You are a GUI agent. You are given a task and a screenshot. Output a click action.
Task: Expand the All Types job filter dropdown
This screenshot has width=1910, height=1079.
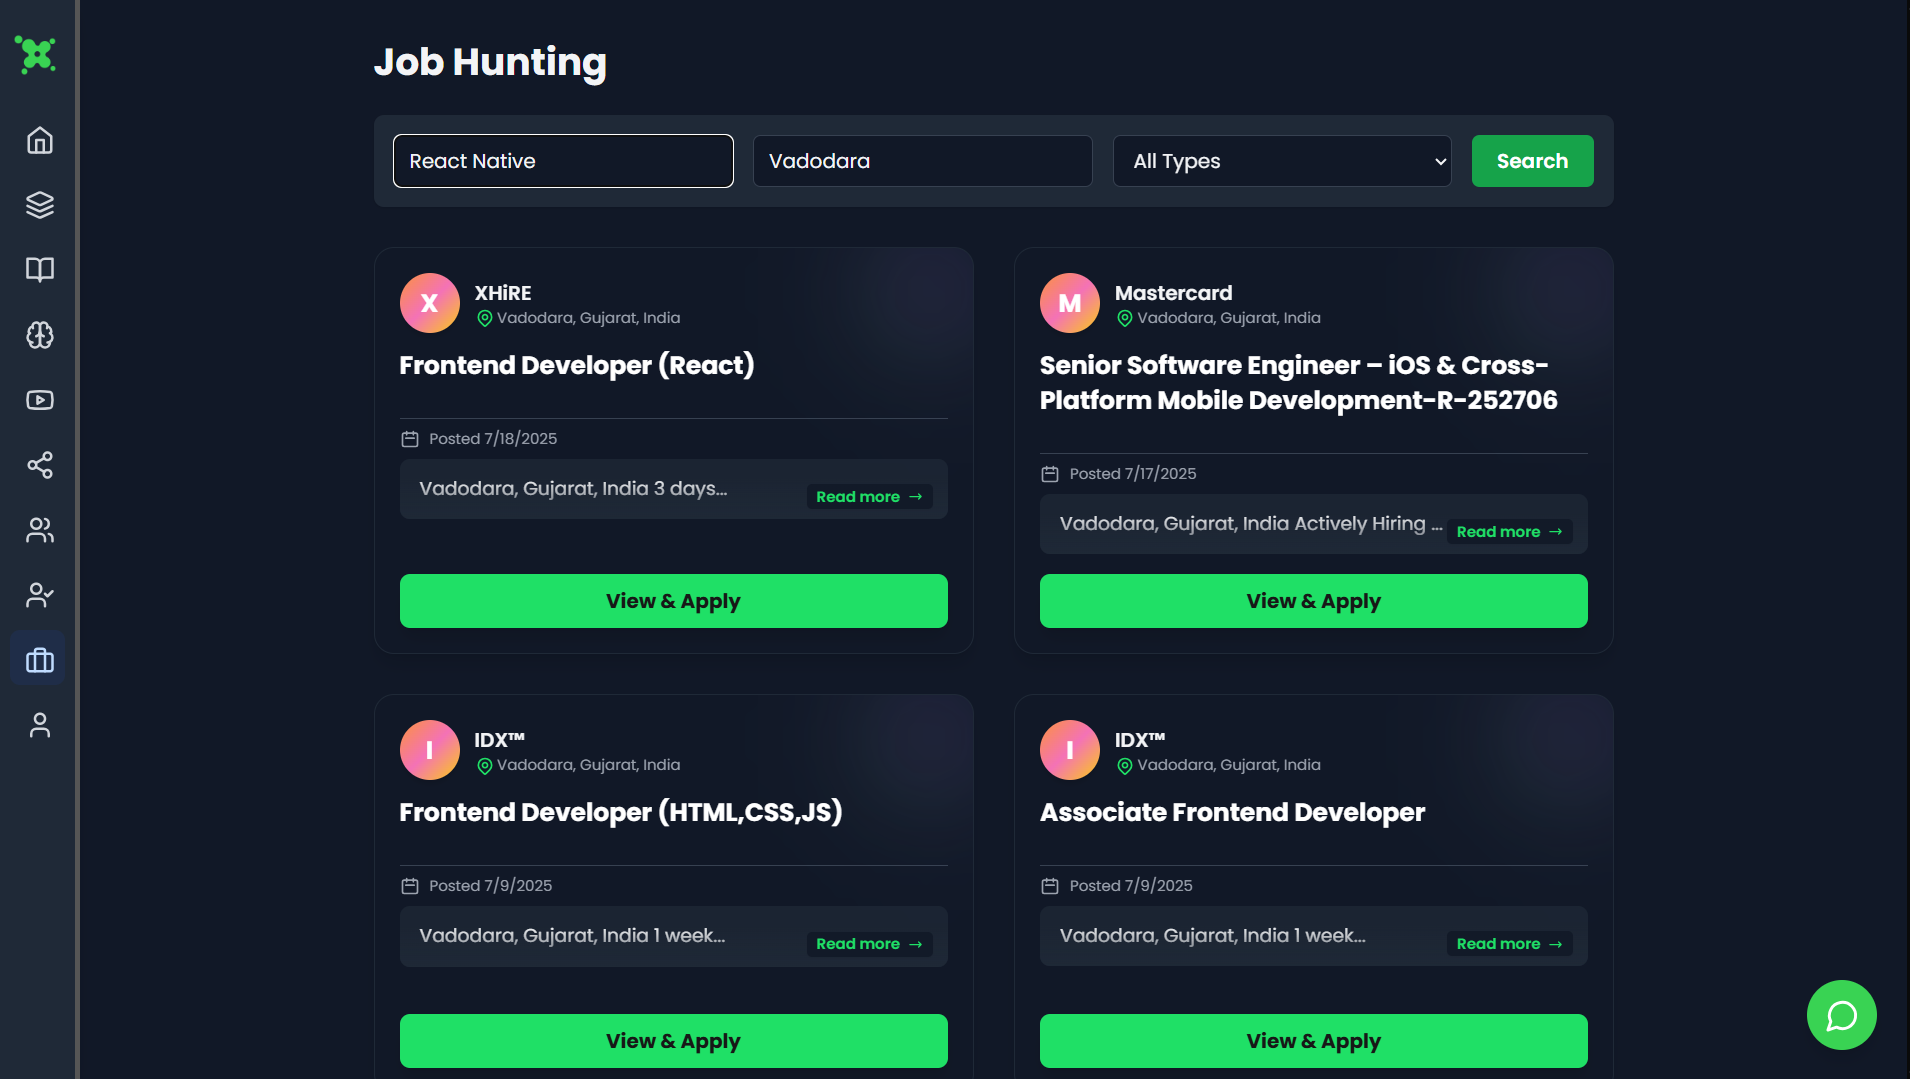[x=1281, y=161]
